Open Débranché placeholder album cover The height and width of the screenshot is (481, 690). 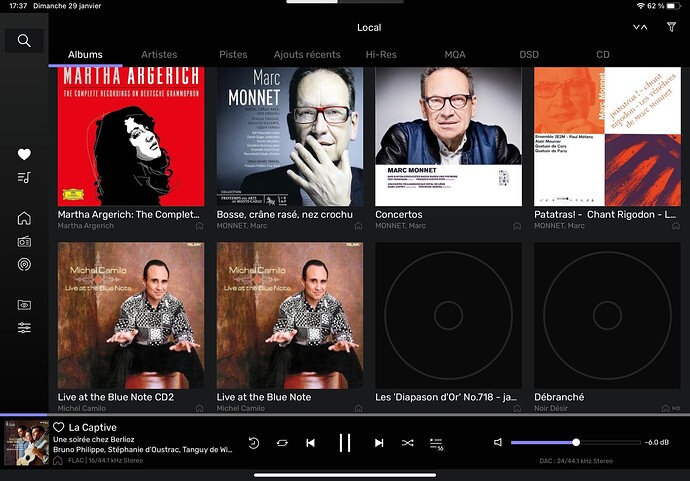[607, 315]
